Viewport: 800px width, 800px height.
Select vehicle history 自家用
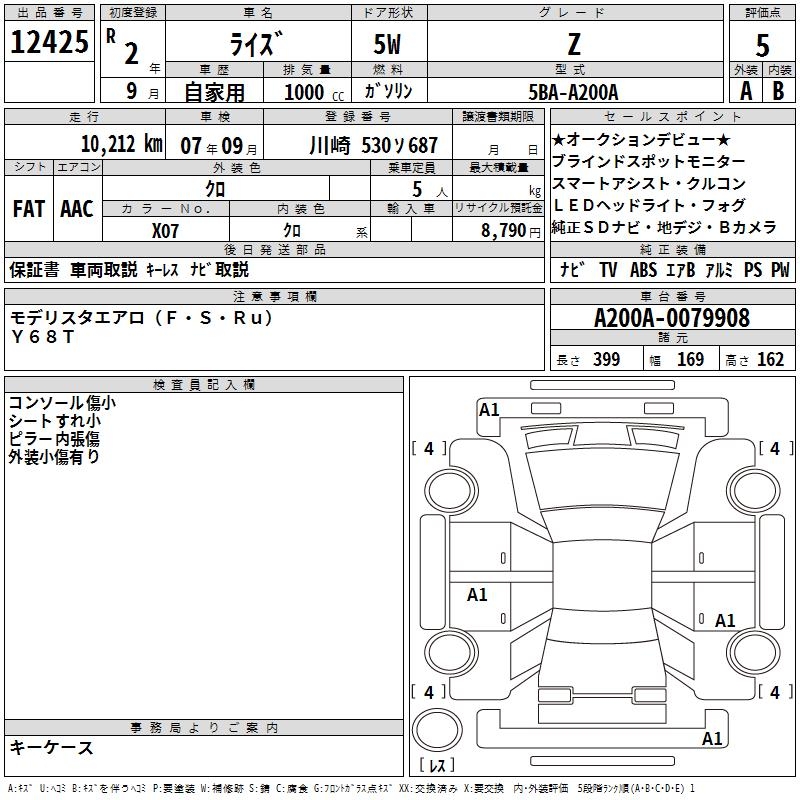coord(214,92)
